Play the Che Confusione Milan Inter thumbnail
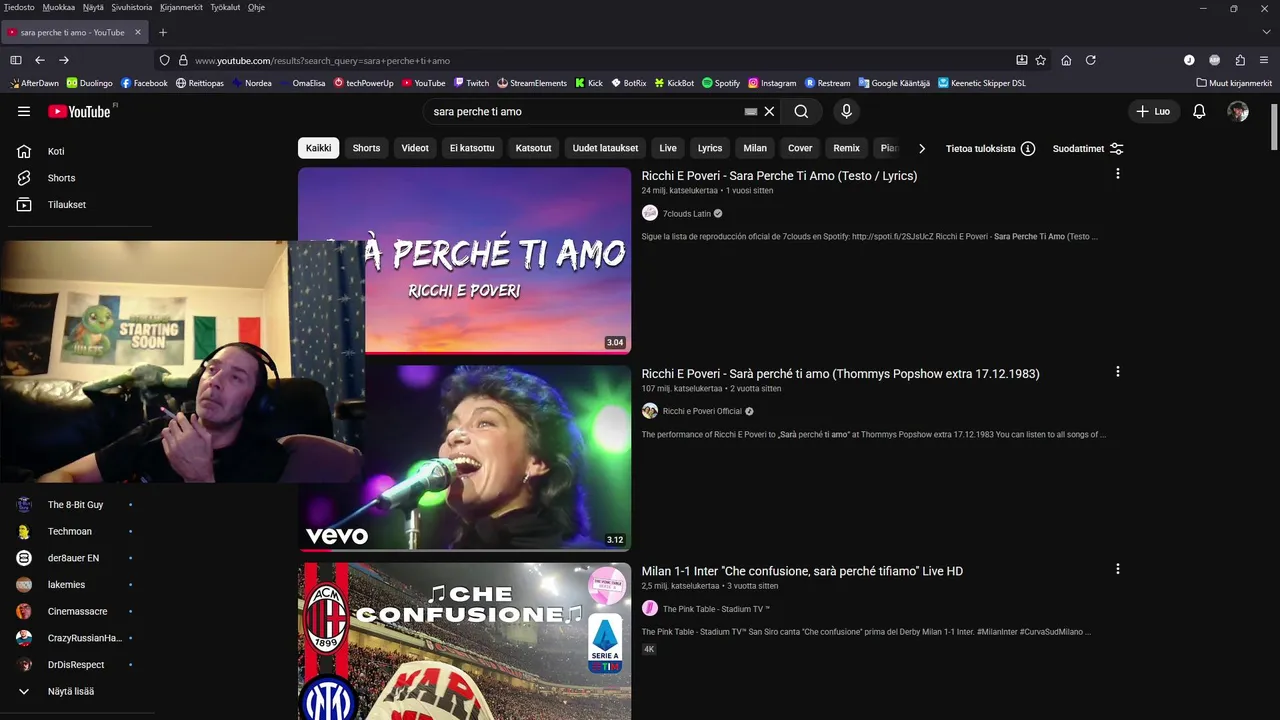Screen dimensions: 1280x720 pos(465,641)
